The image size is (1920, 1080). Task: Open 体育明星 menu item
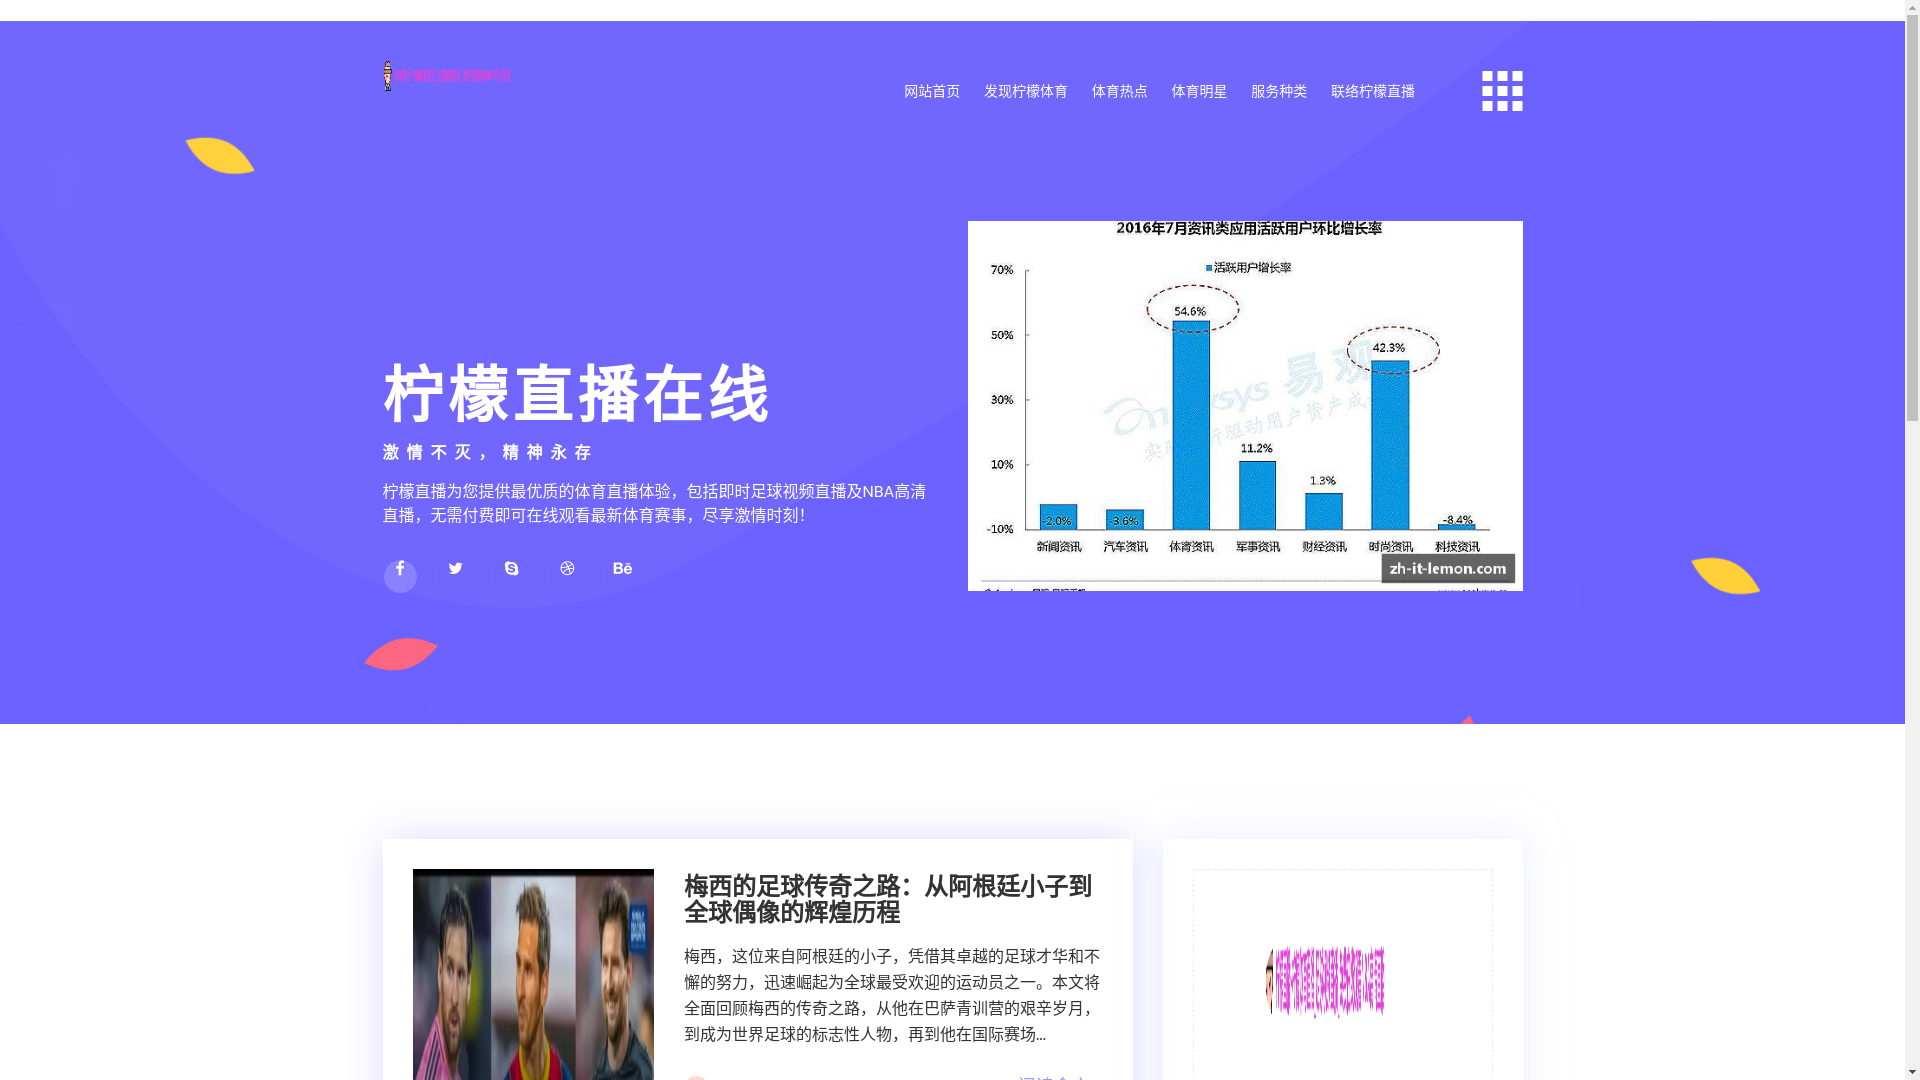(1199, 91)
